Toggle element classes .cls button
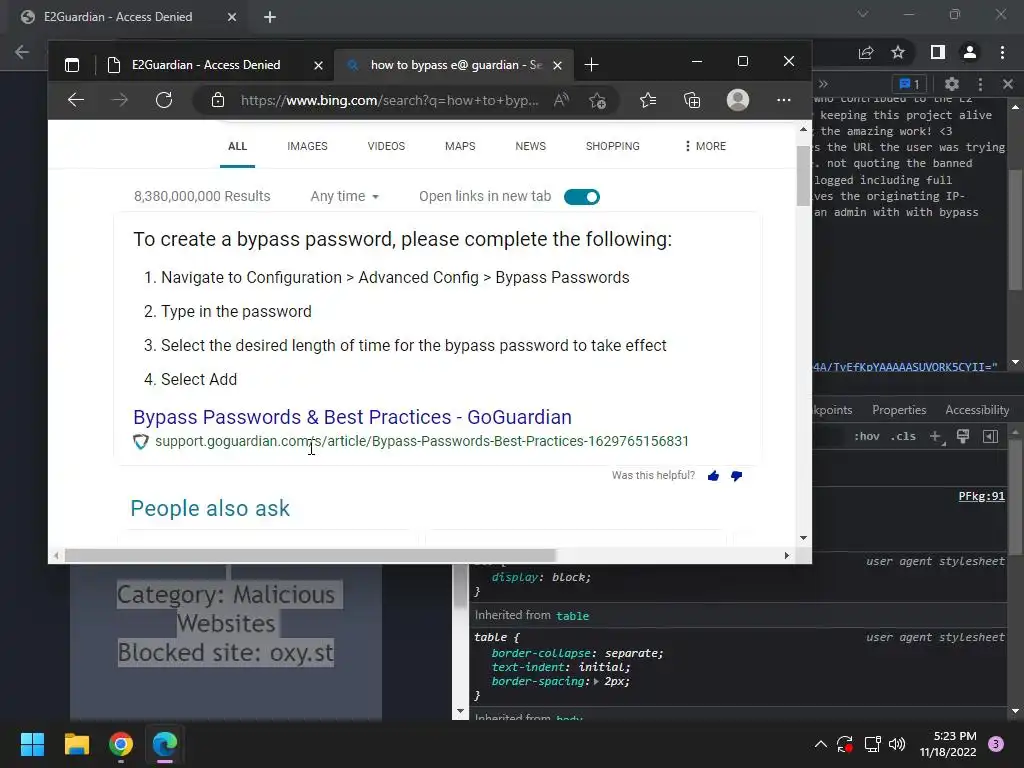Screen dimensions: 1024x768 (x=903, y=436)
